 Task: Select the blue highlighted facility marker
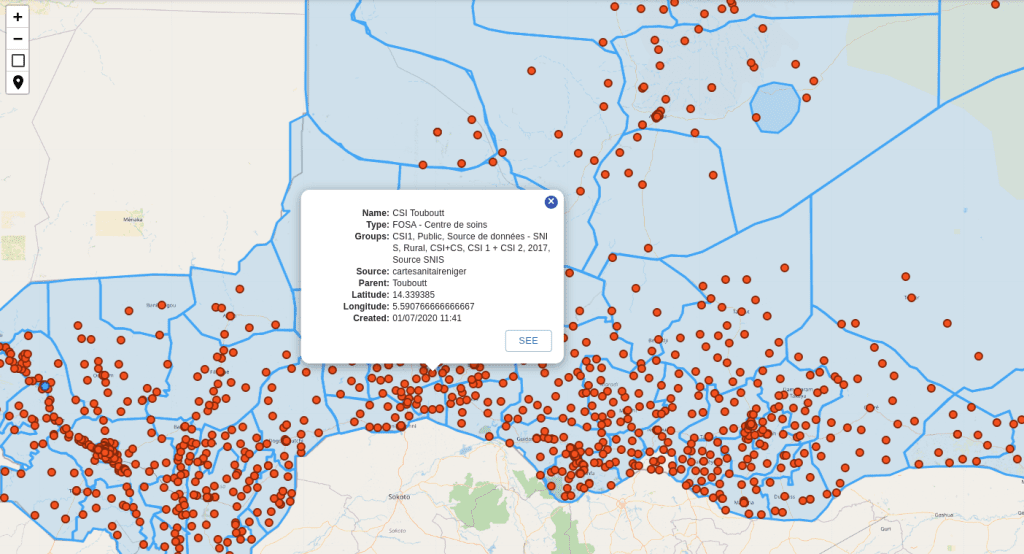pyautogui.click(x=44, y=385)
